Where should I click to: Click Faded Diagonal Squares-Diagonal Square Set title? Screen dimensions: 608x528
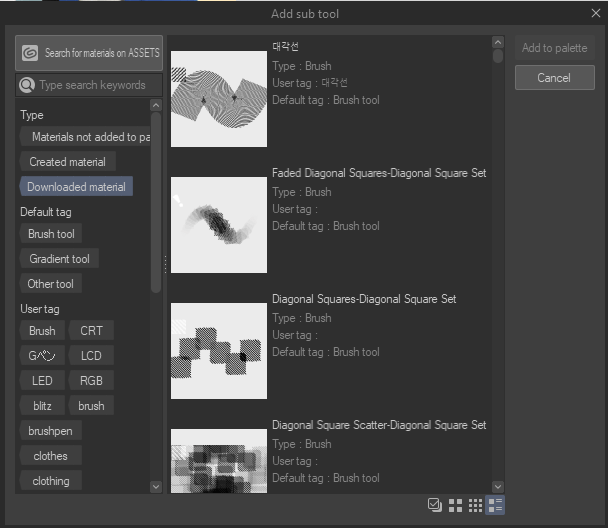[x=379, y=173]
